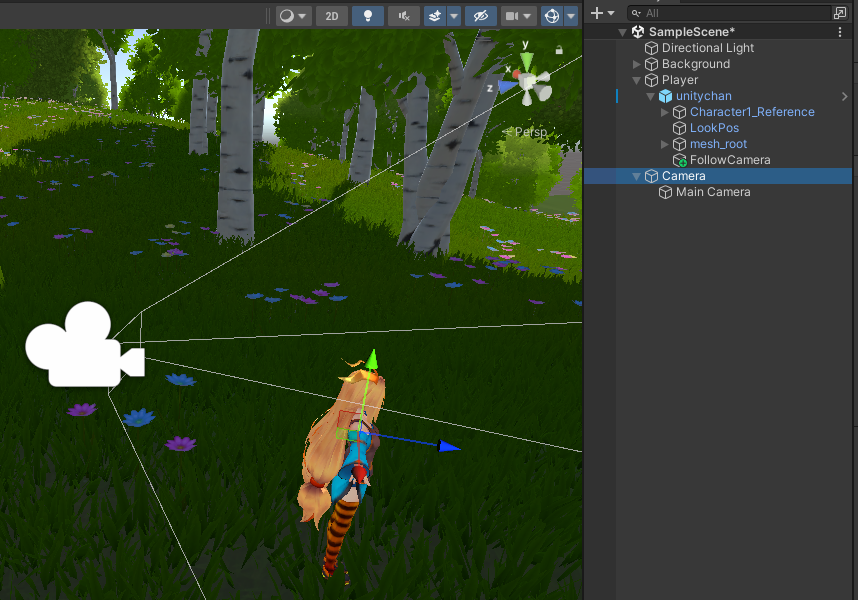Toggle Persp projection label
858x600 pixels.
click(x=530, y=132)
